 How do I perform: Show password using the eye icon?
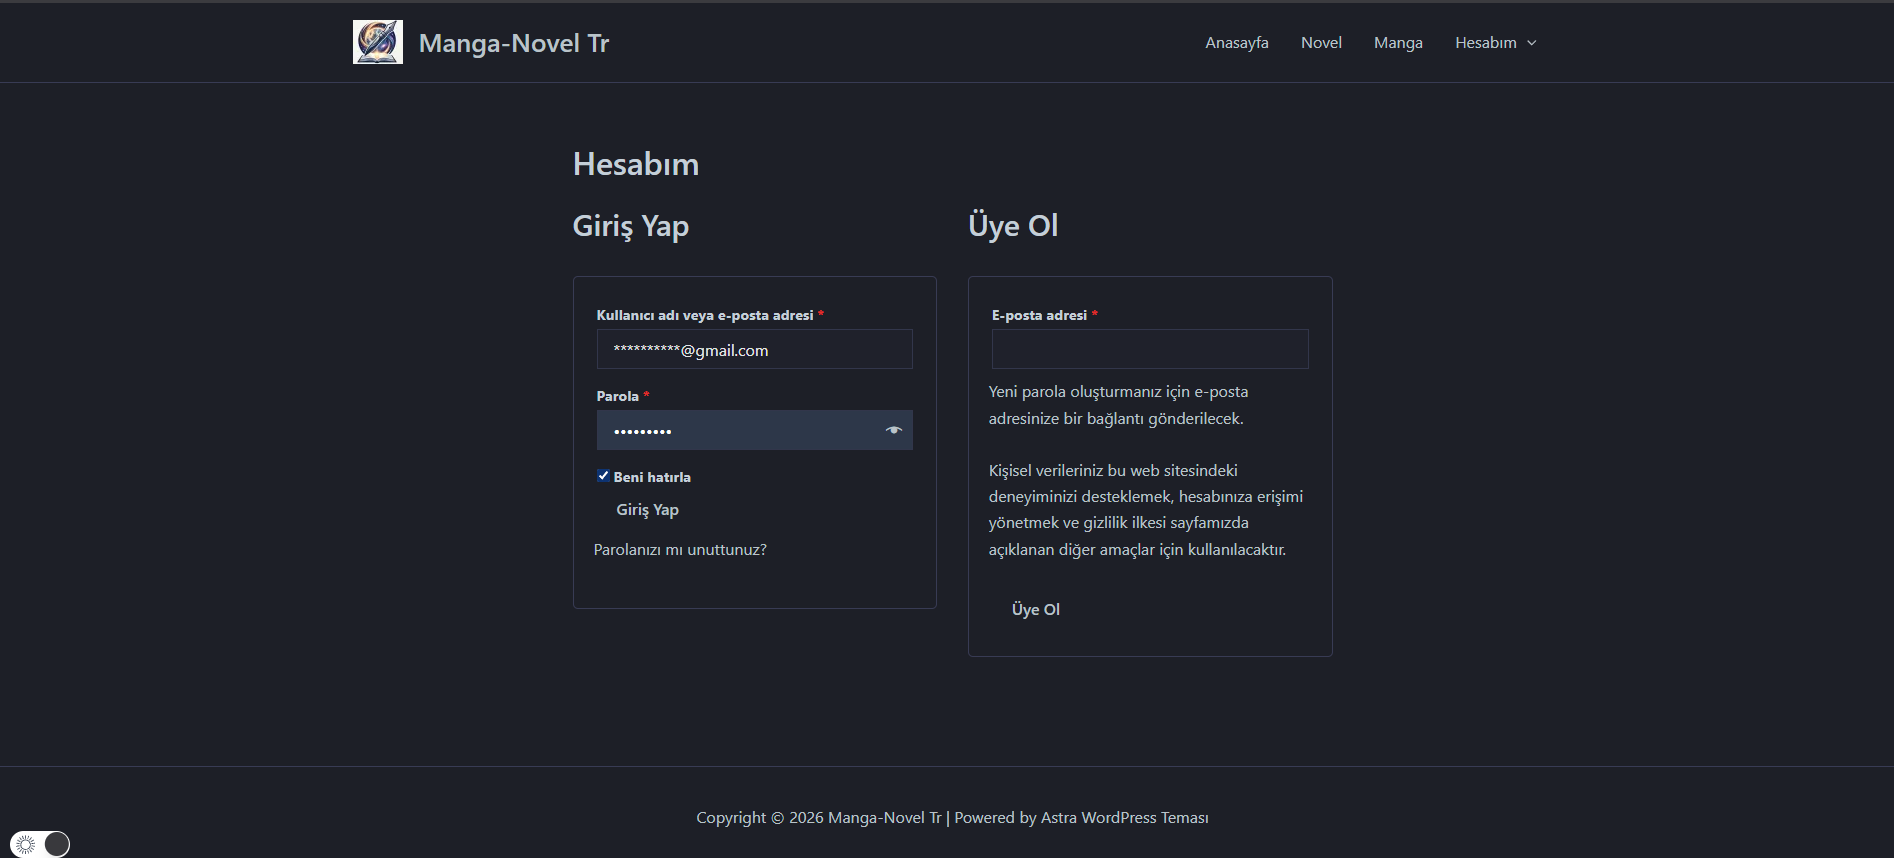(x=893, y=430)
